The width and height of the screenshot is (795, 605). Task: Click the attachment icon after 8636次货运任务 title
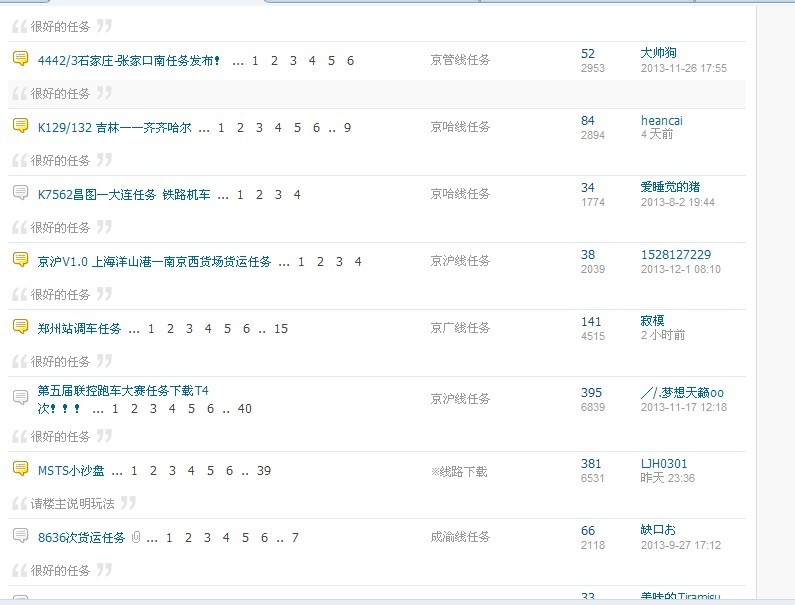(x=135, y=538)
